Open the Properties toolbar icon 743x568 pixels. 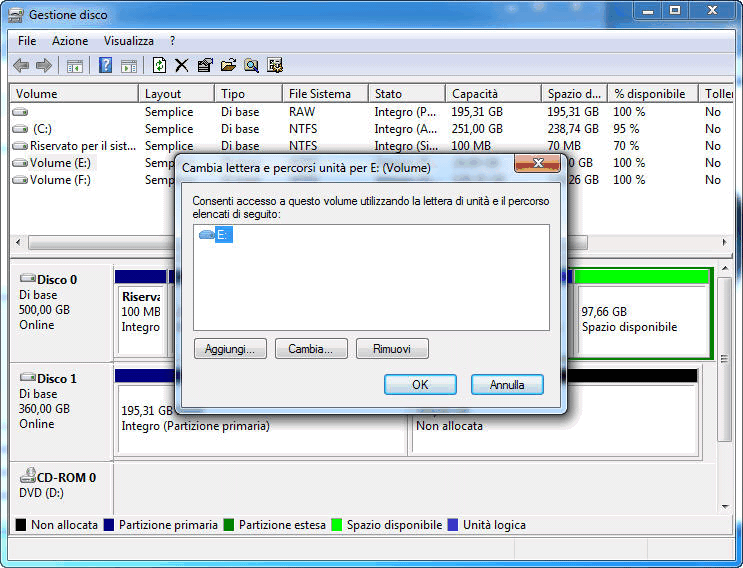[x=205, y=65]
